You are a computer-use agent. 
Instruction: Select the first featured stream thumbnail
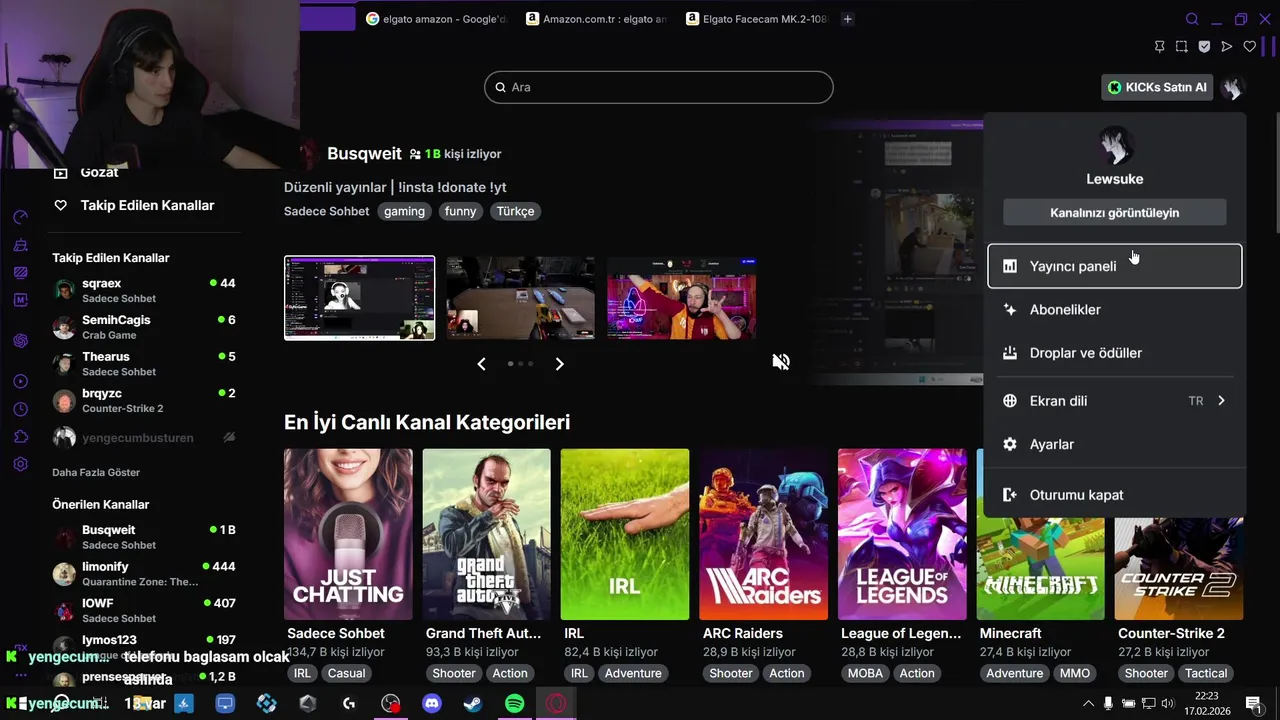click(x=360, y=298)
